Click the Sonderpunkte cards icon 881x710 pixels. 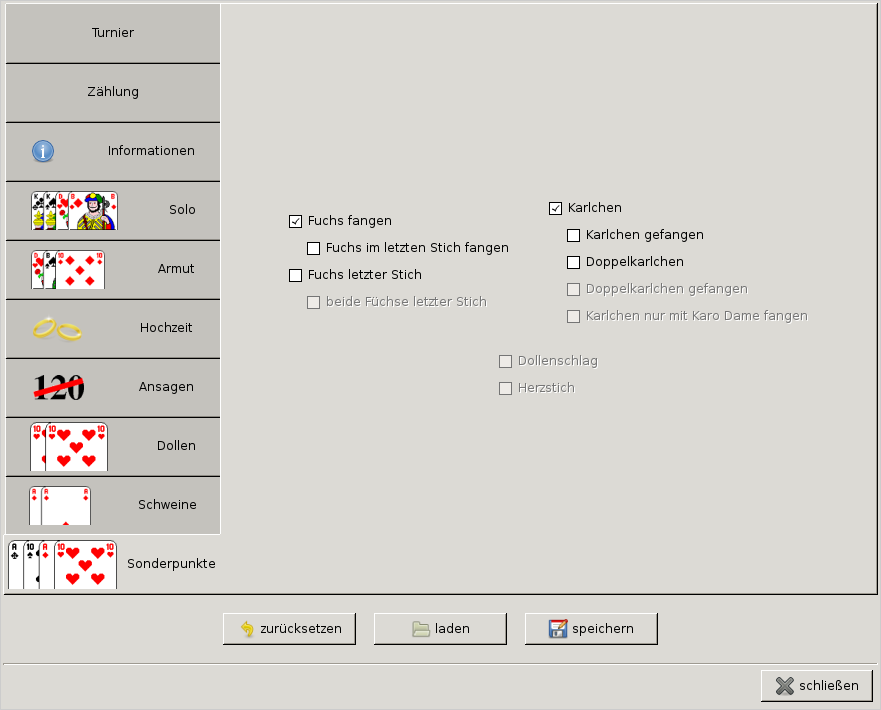point(62,564)
